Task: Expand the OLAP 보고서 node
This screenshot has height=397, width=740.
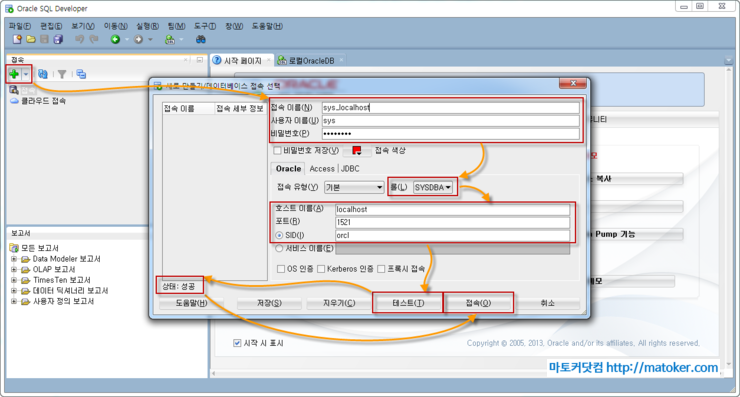Action: coord(14,270)
